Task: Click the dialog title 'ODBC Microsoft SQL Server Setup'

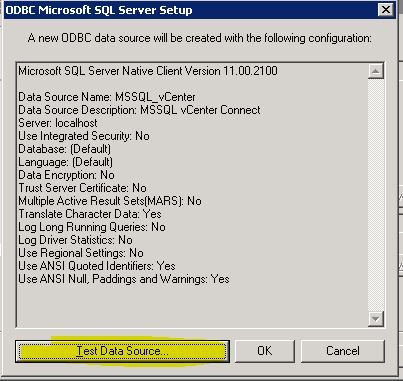Action: tap(99, 10)
